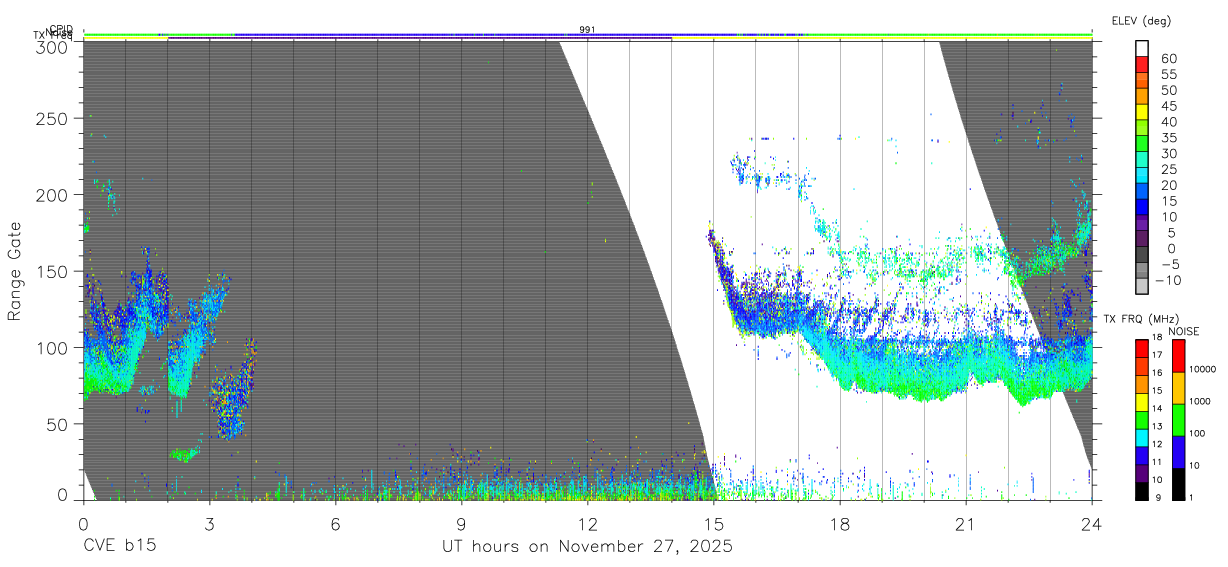1228x567 pixels.
Task: Click the '30' label on the ELEV scale
Action: coord(1169,153)
